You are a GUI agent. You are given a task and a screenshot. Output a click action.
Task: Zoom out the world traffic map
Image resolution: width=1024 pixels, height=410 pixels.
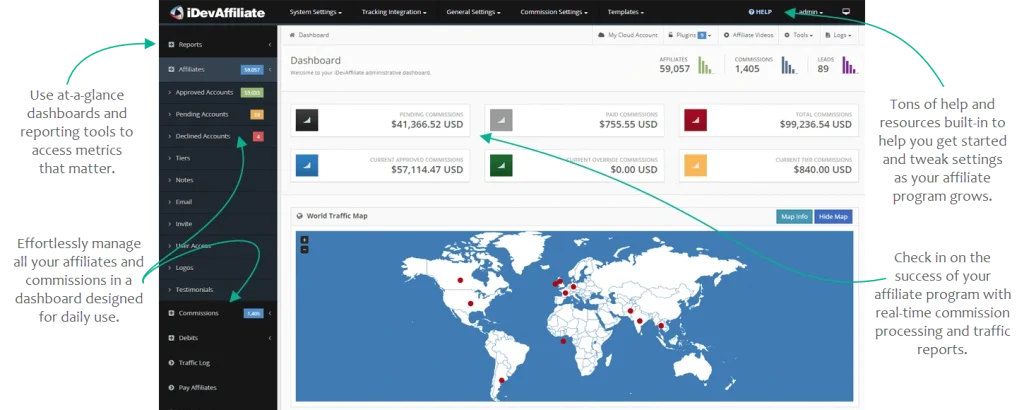click(x=304, y=249)
